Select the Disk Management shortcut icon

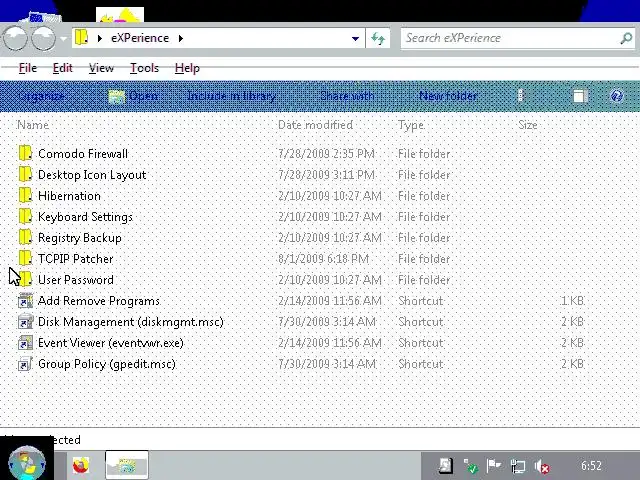pyautogui.click(x=25, y=321)
